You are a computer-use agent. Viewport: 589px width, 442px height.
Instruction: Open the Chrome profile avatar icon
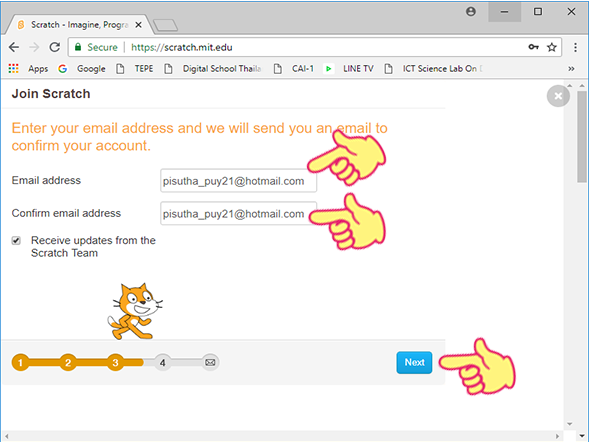pyautogui.click(x=471, y=12)
